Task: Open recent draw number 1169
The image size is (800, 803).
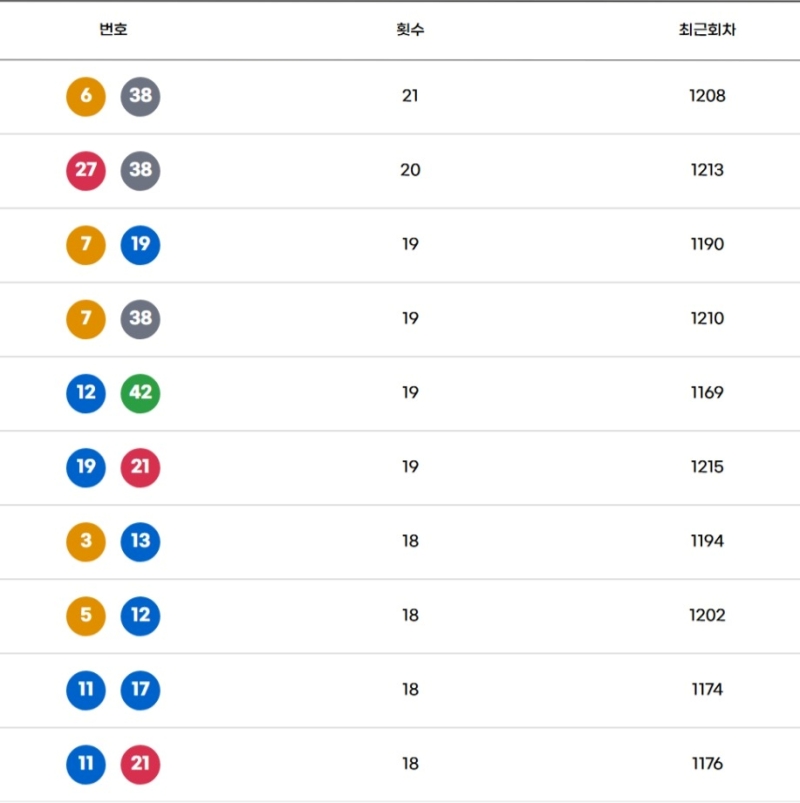Action: 707,393
